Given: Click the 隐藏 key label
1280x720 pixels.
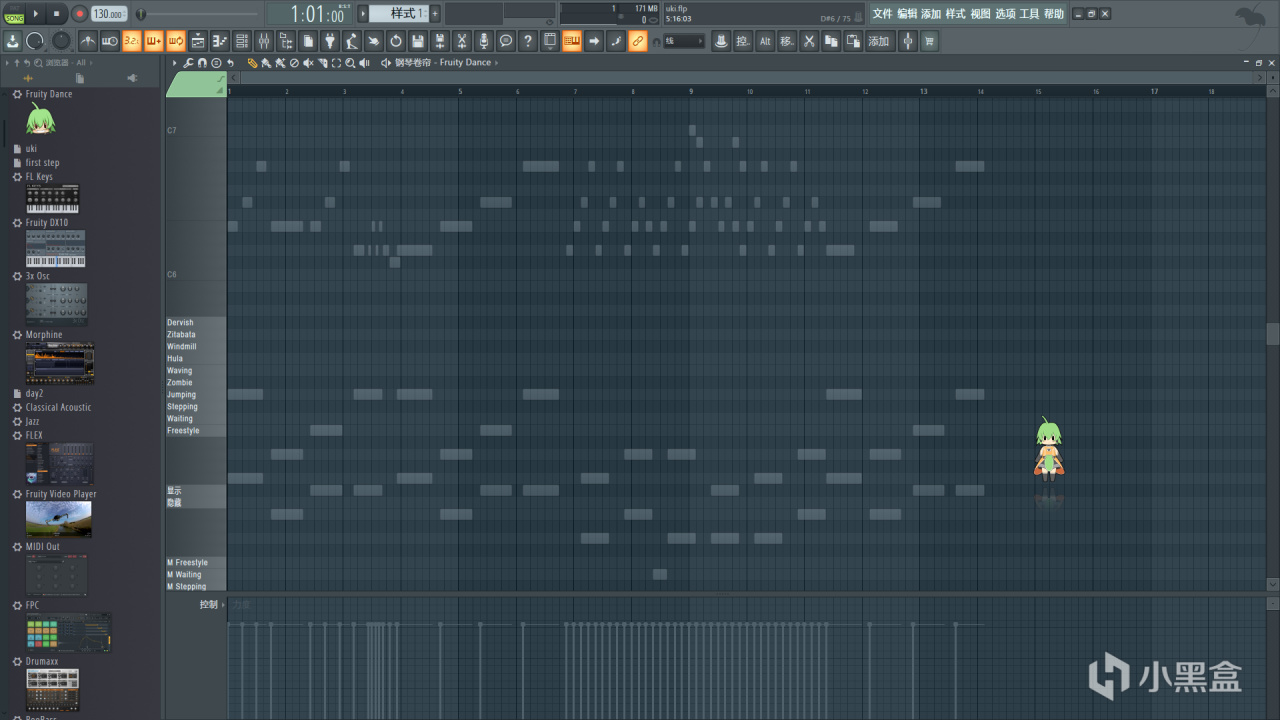Looking at the screenshot, I should click(175, 503).
